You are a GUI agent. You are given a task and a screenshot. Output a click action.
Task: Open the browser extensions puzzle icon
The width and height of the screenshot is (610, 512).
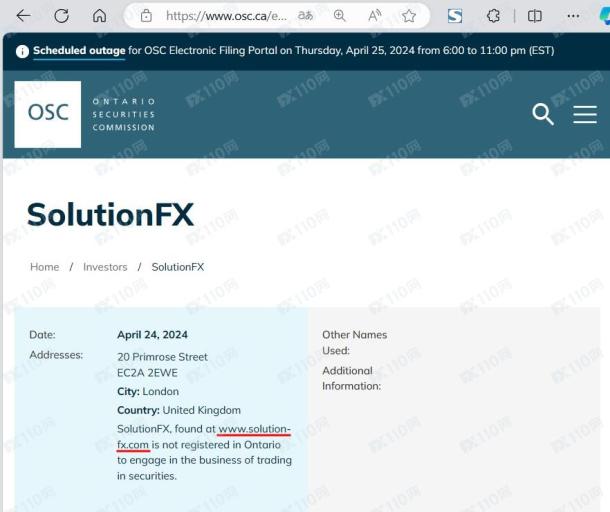[x=493, y=16]
